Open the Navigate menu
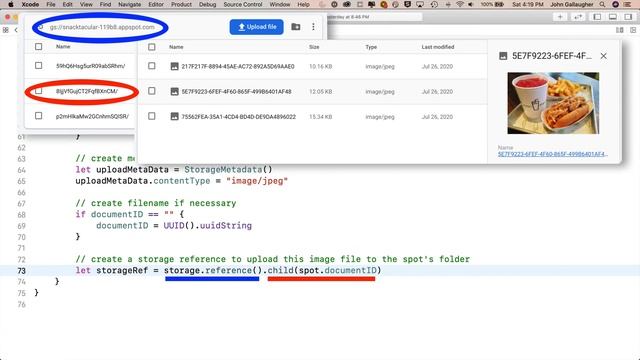 tap(129, 4)
